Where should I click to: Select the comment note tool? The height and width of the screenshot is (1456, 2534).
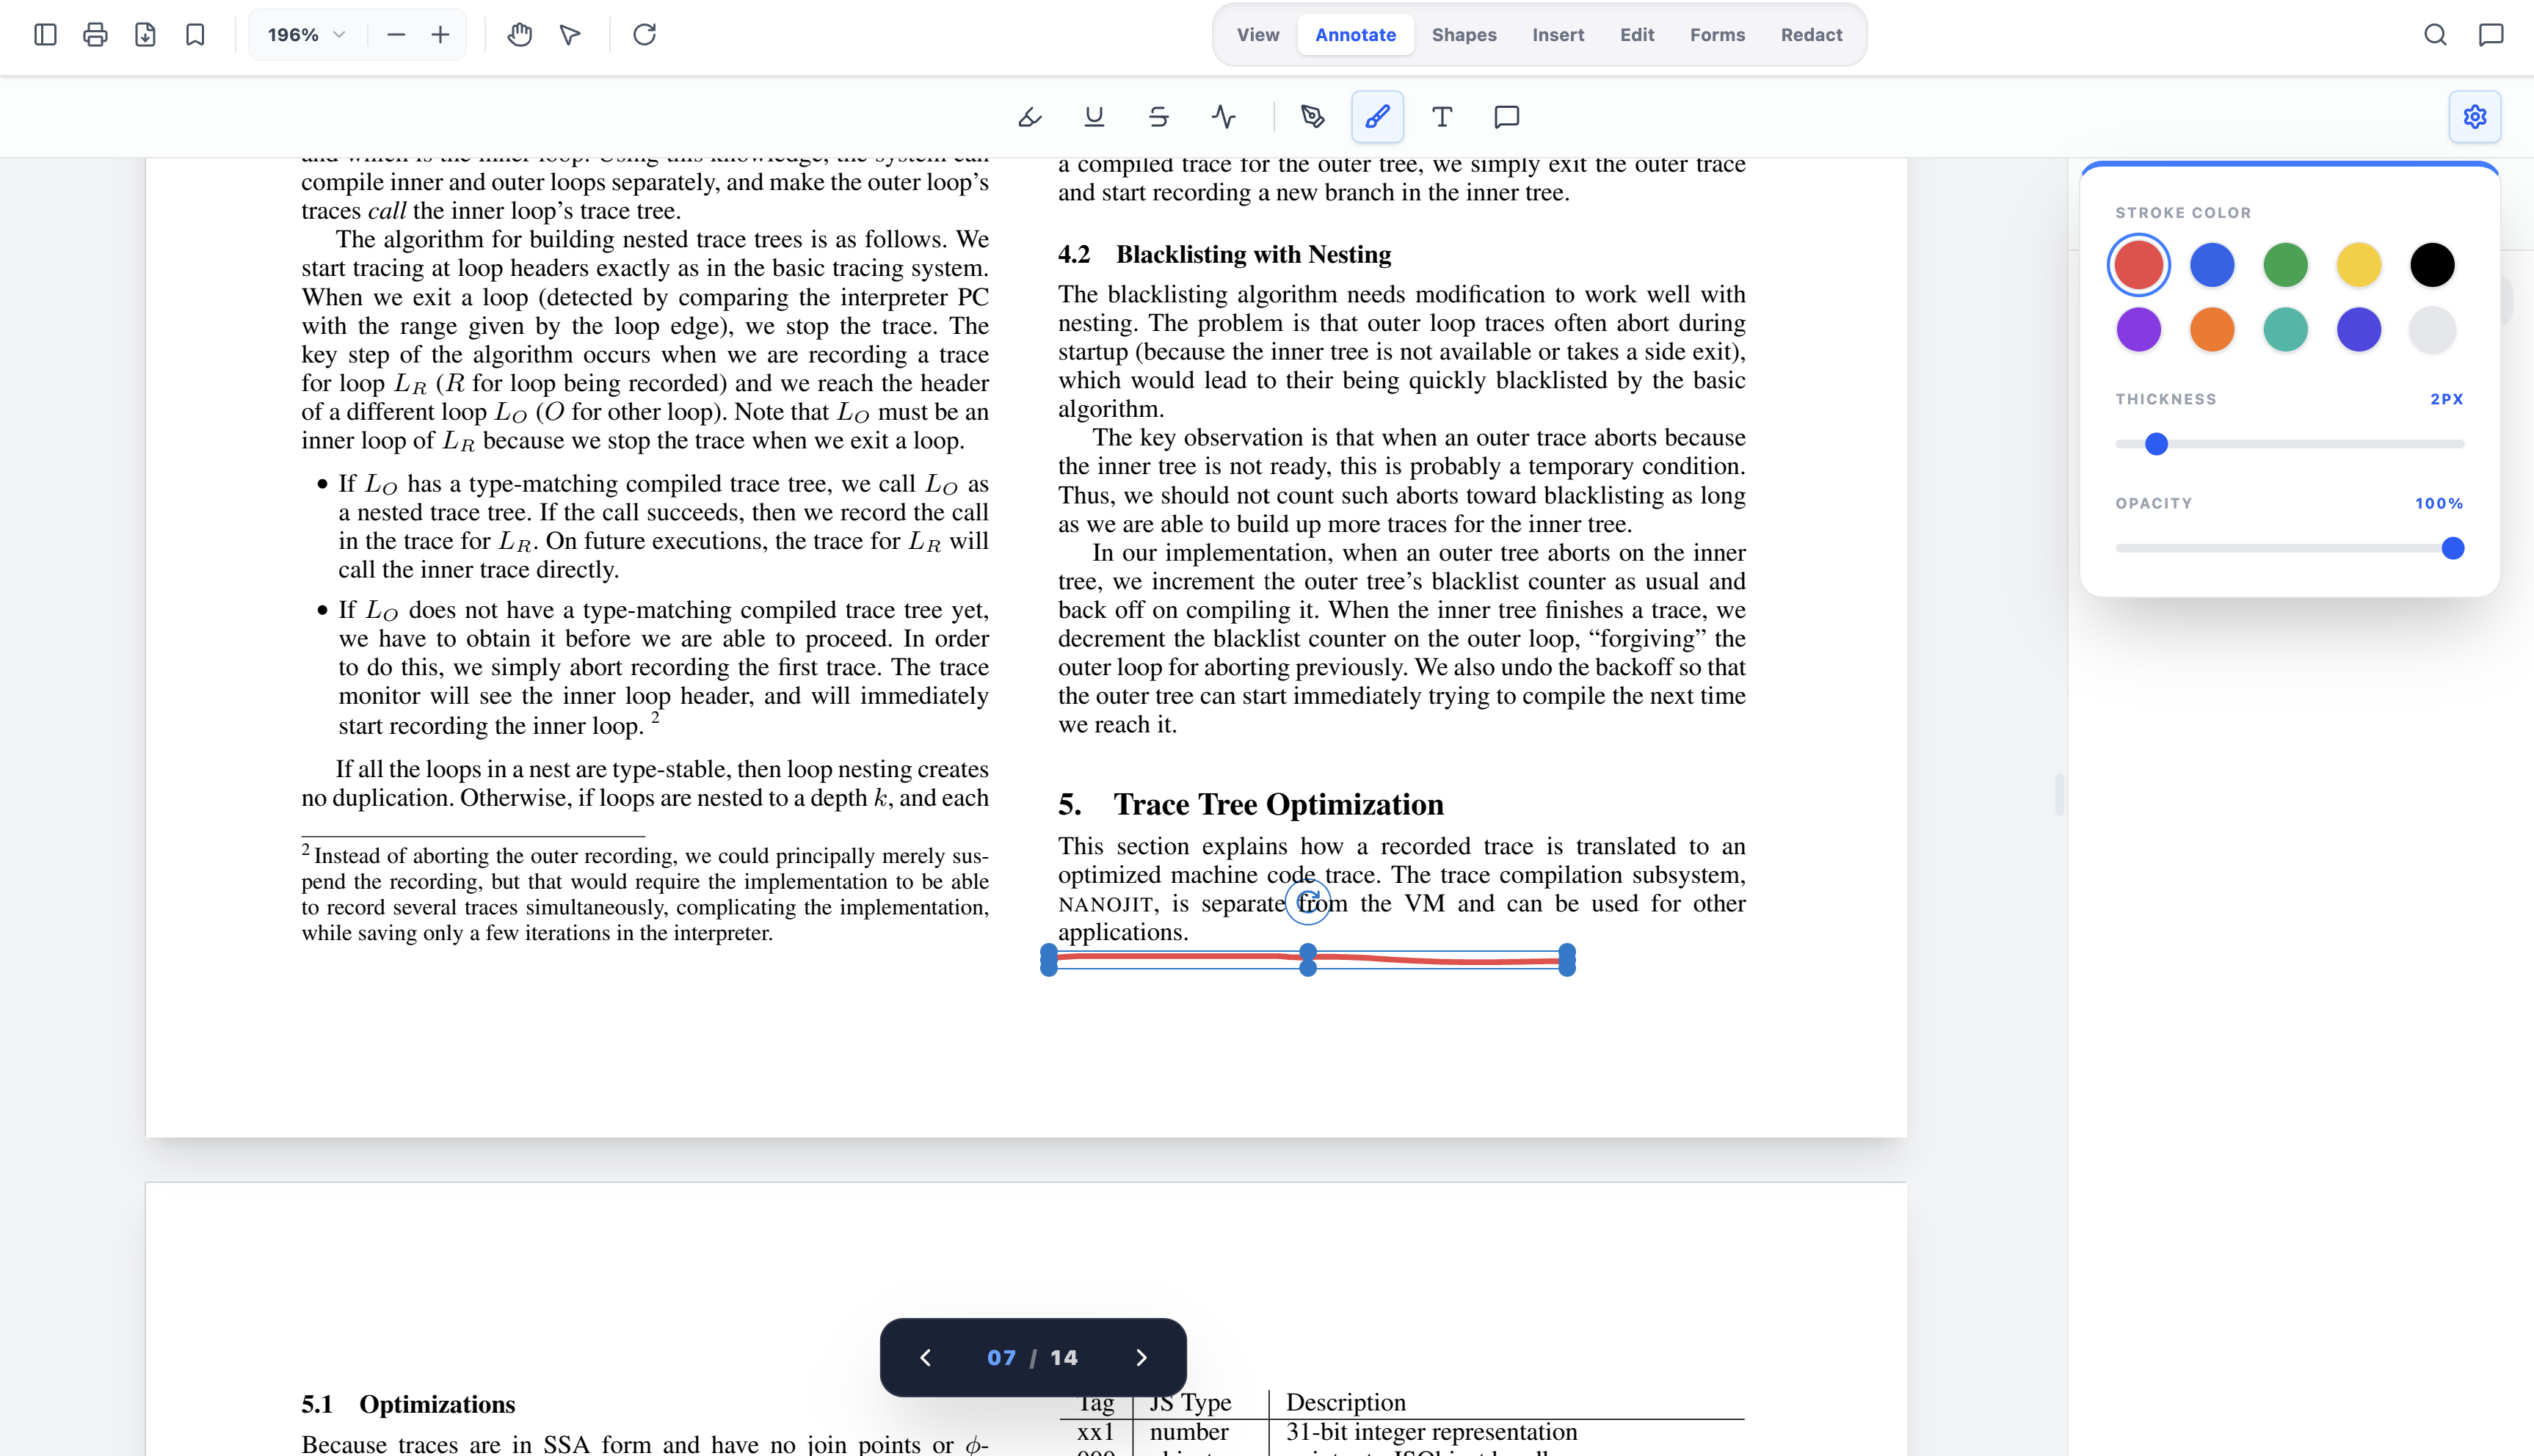(1506, 117)
